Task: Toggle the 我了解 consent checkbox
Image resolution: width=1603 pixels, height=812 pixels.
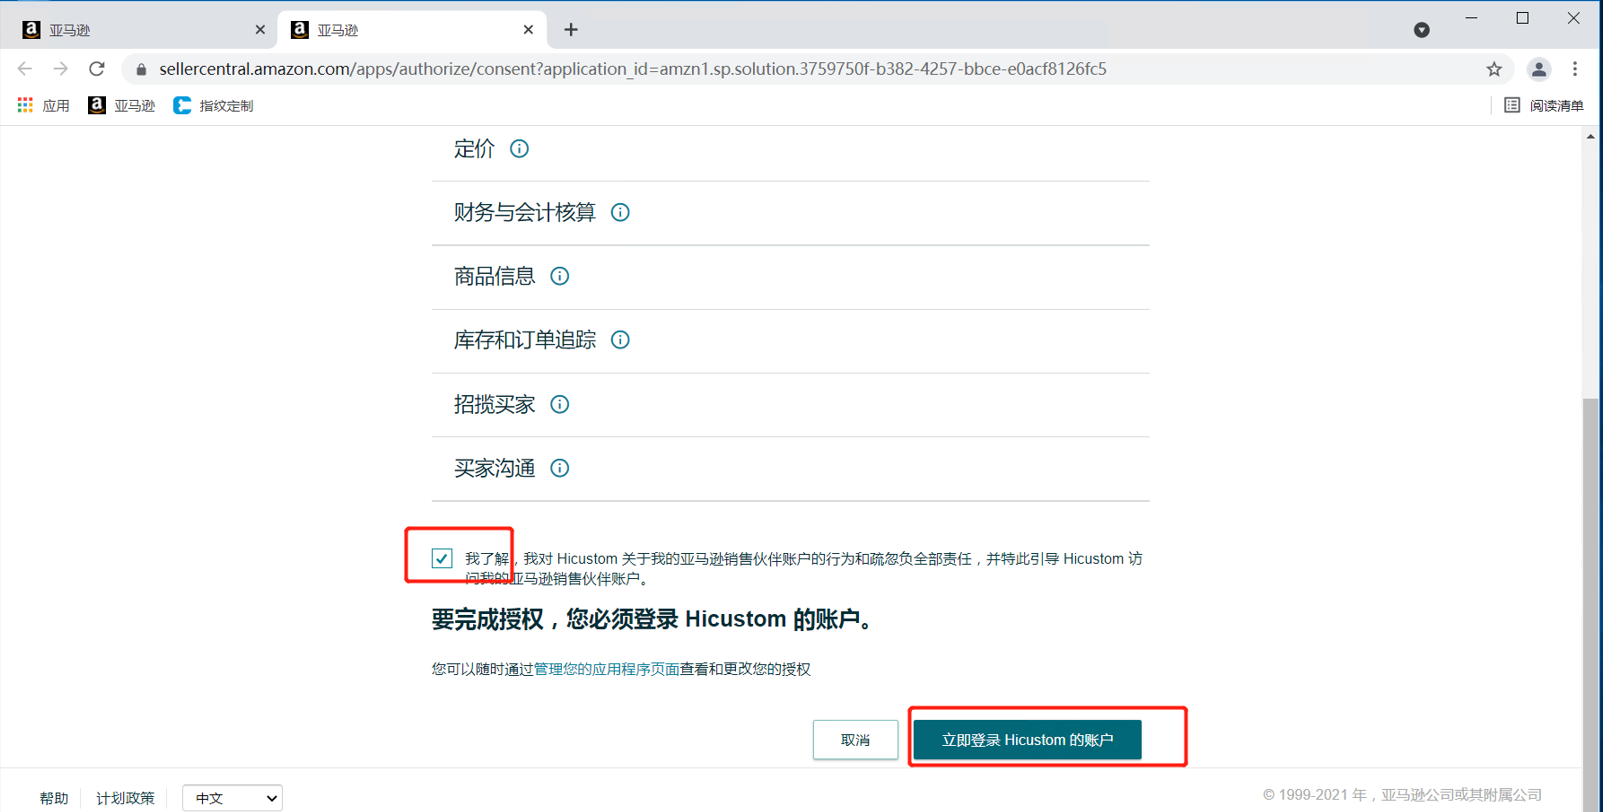Action: [x=442, y=558]
